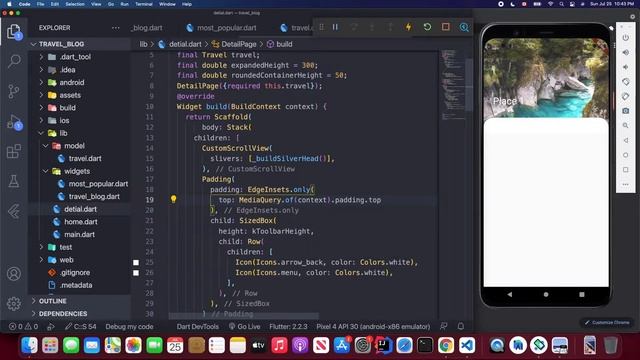This screenshot has width=640, height=360.
Task: Click emulator zoom icon
Action: click(x=626, y=126)
